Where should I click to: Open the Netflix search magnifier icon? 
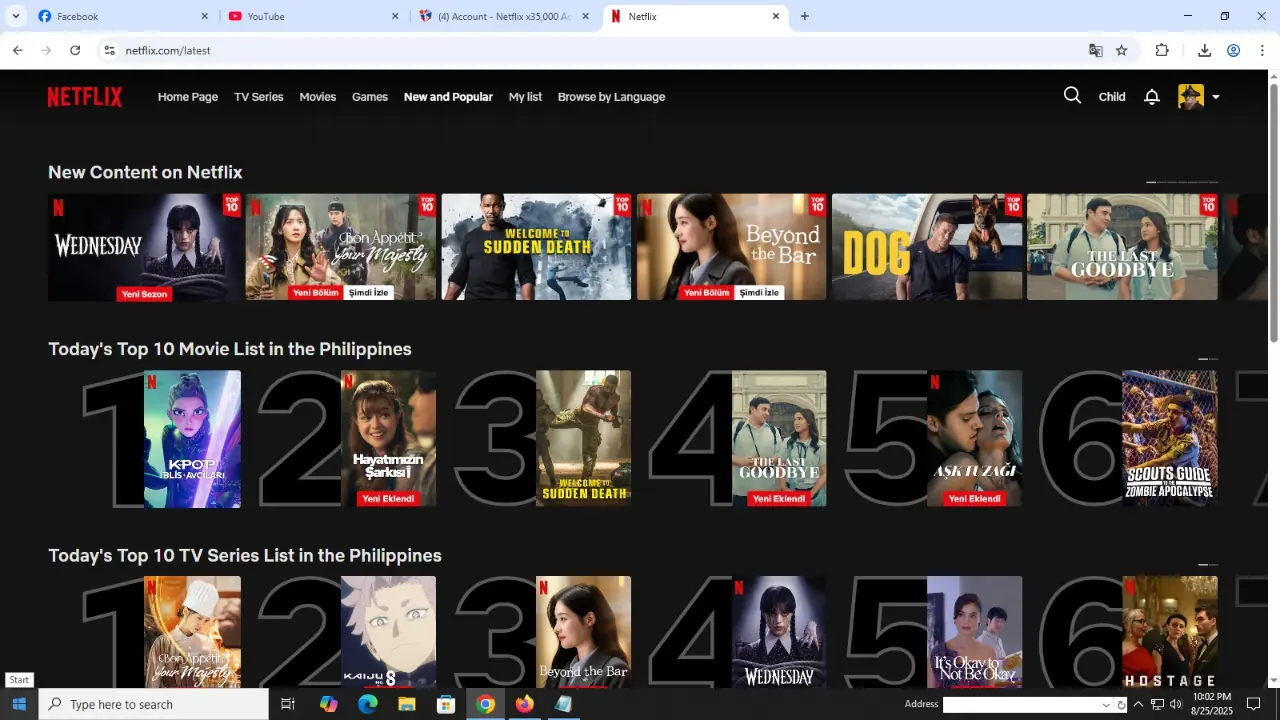(1072, 96)
